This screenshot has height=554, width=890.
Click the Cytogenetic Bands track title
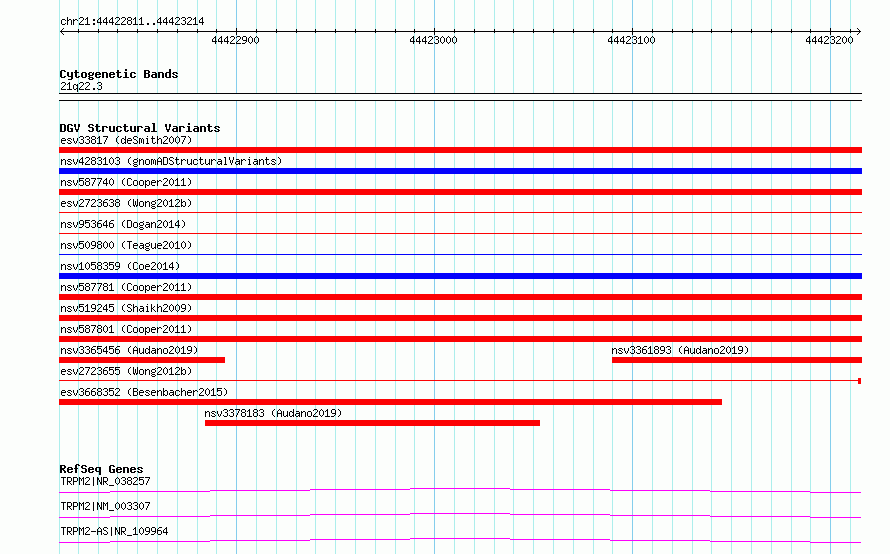[119, 74]
